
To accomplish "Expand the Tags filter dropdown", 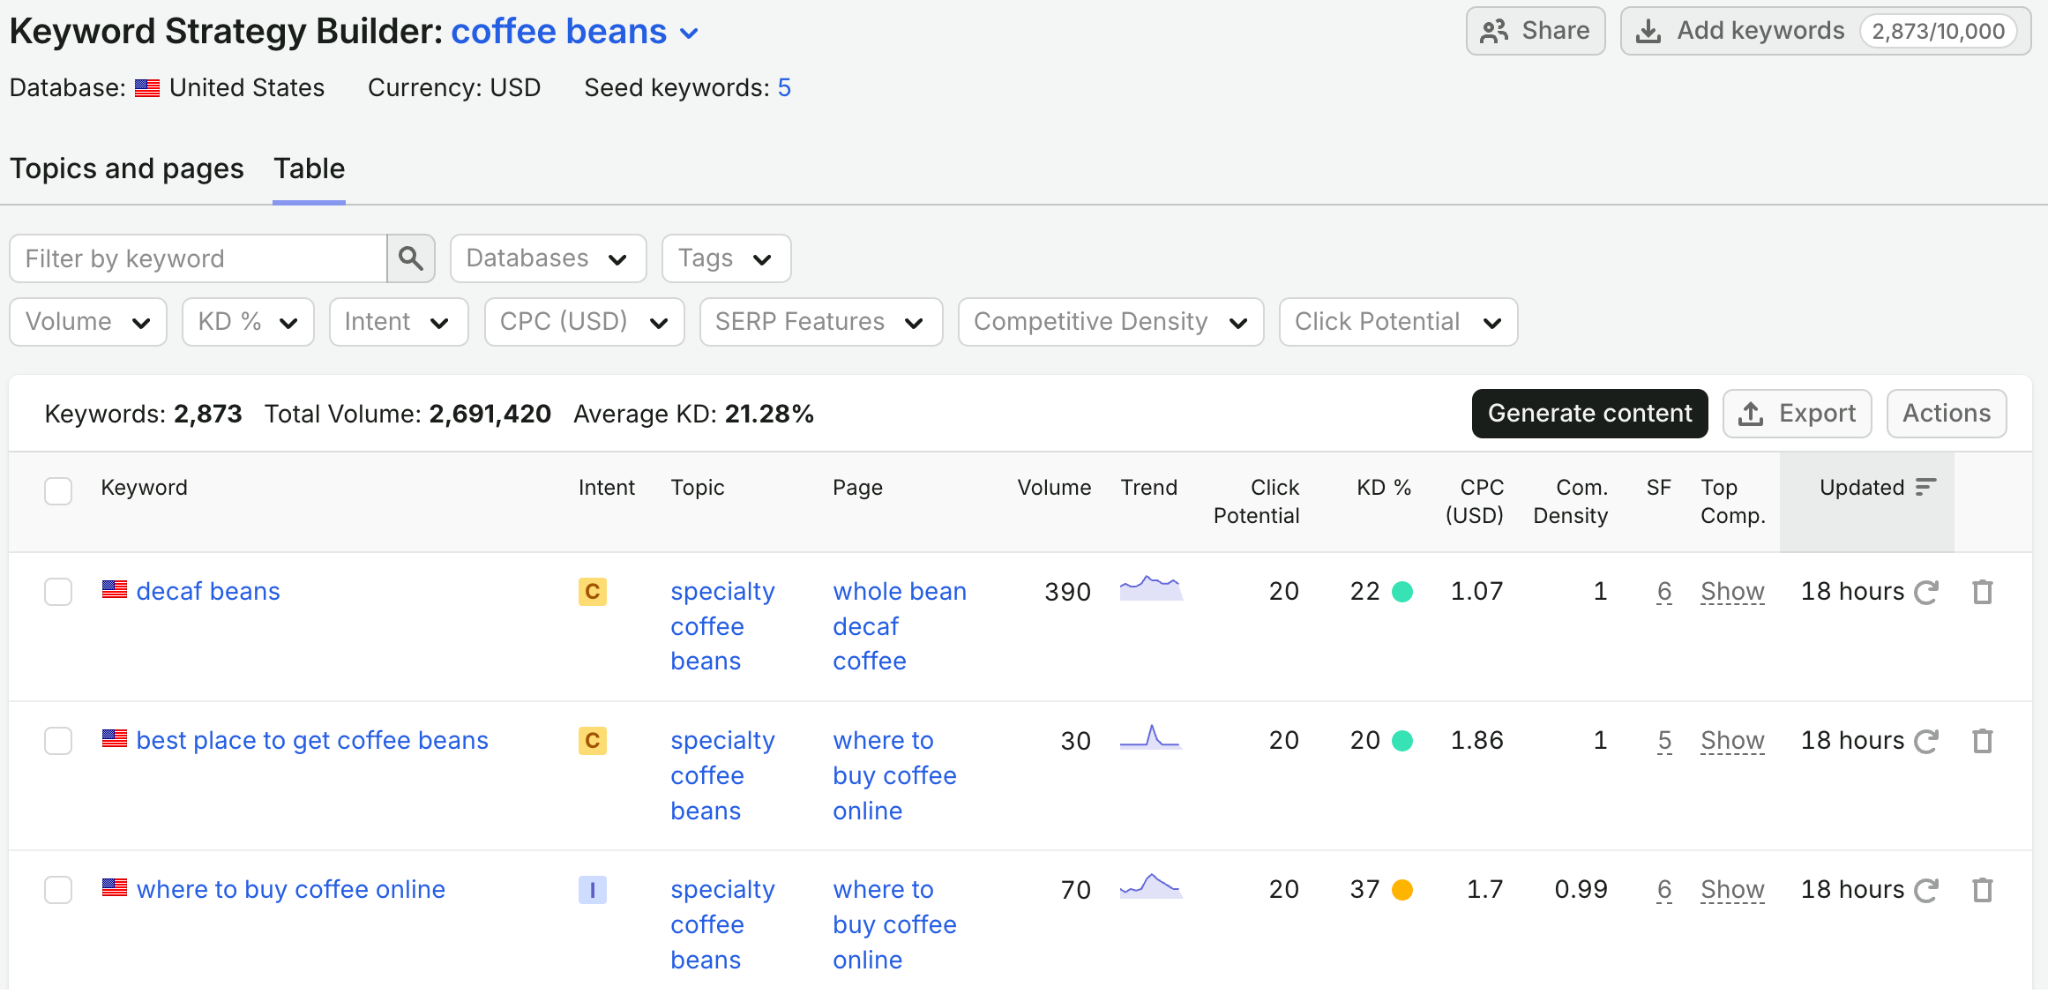I will click(x=726, y=259).
